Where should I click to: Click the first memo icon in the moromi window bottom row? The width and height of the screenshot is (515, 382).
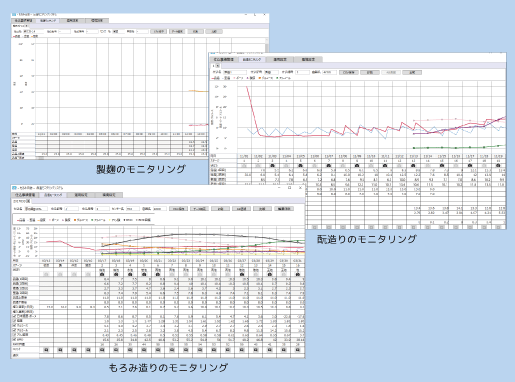[46, 350]
